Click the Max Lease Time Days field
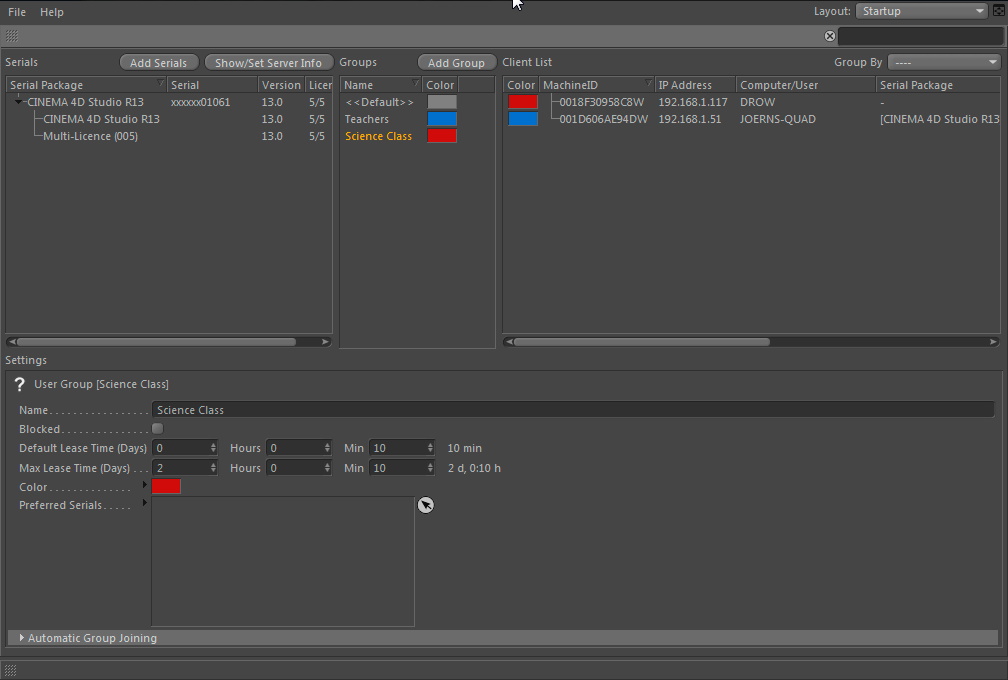 point(180,468)
